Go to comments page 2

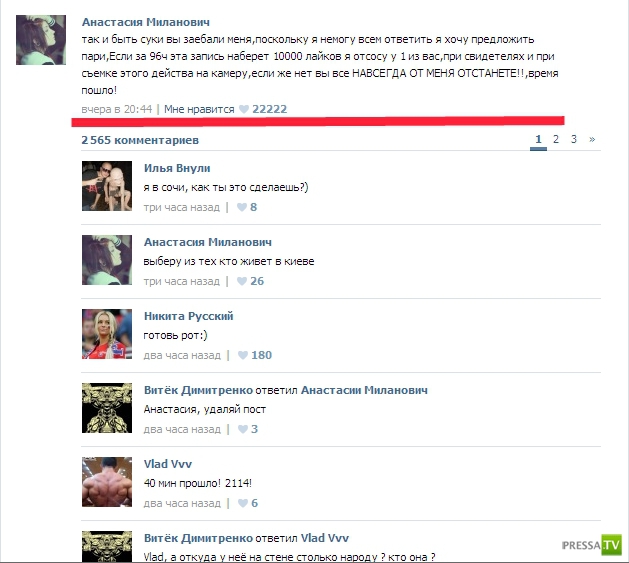[556, 139]
